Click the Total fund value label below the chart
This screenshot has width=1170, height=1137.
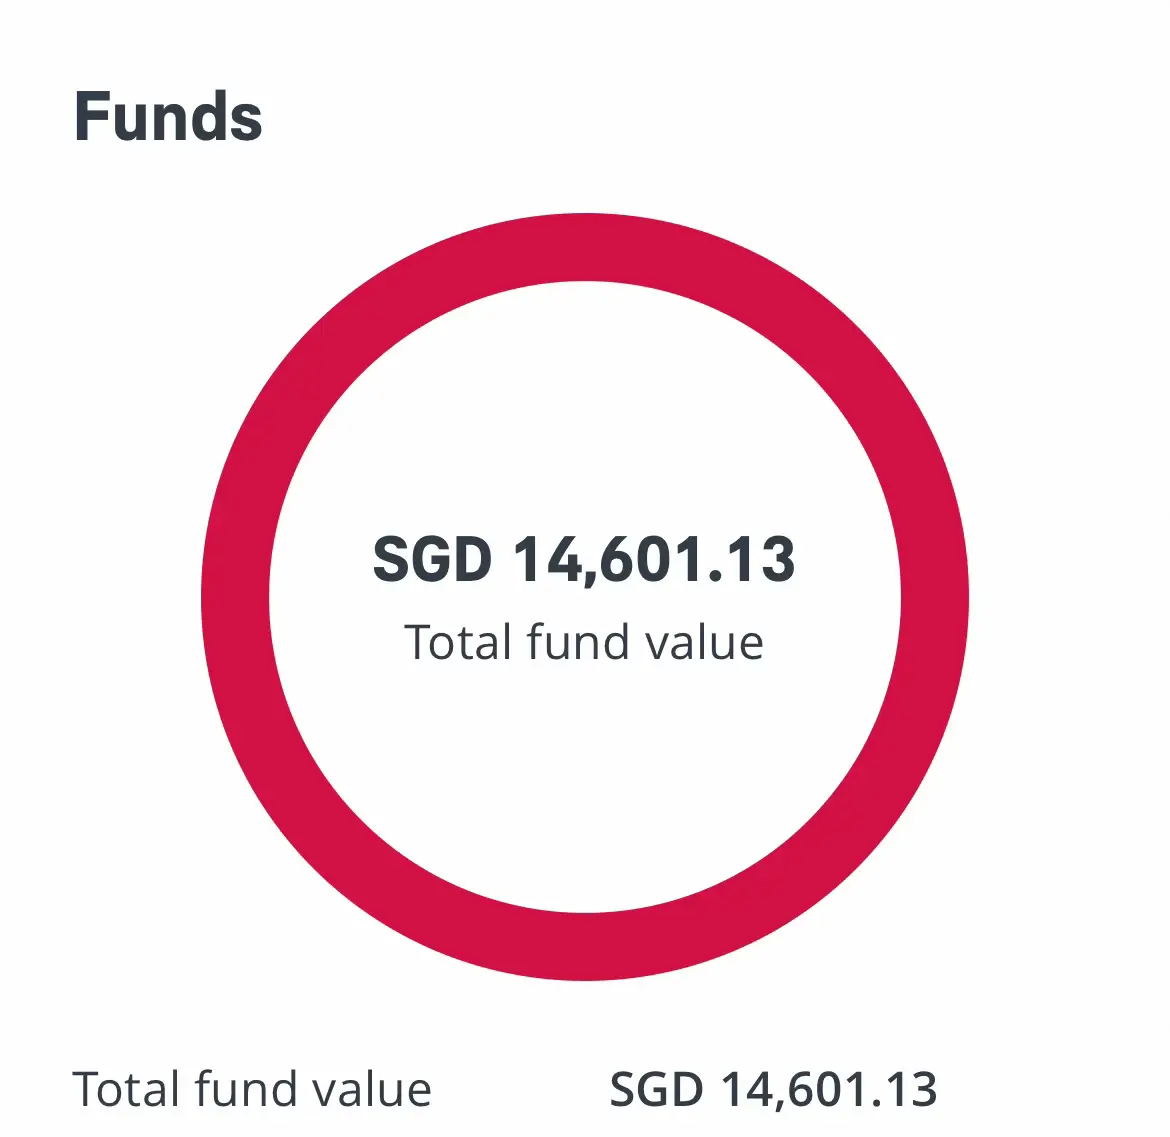pyautogui.click(x=252, y=1089)
